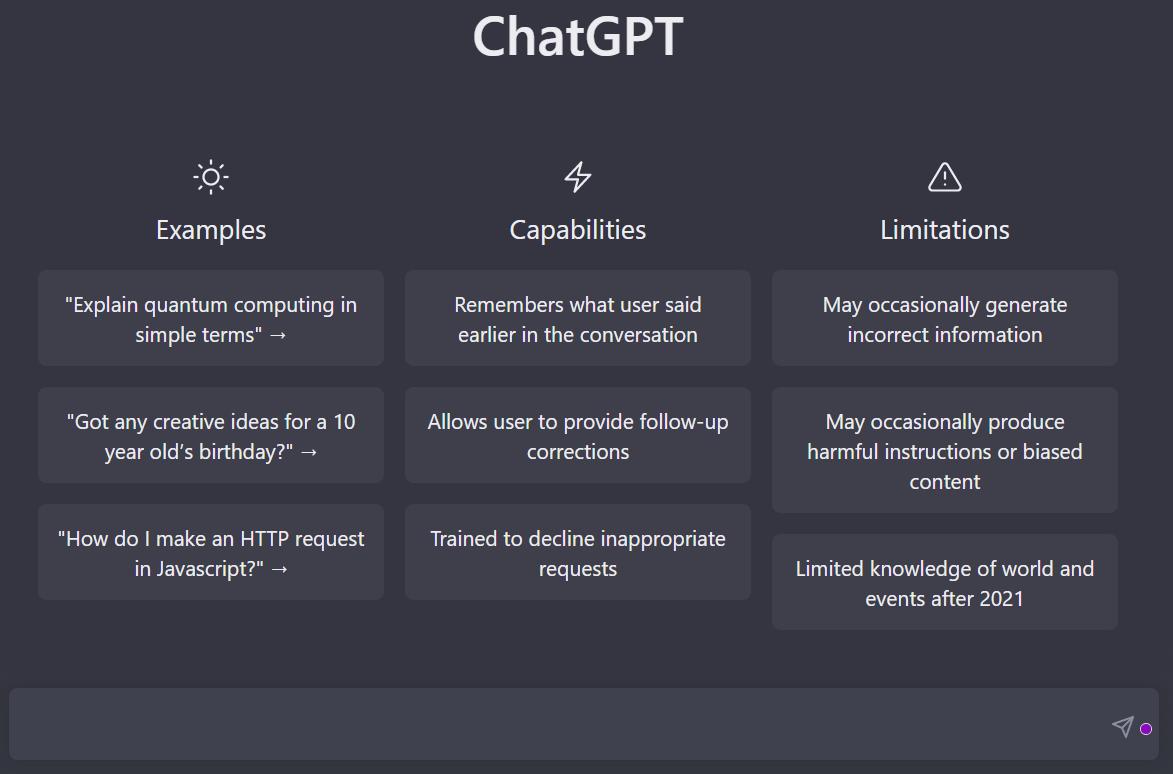Click the Examples column heading
The image size is (1173, 774).
210,229
